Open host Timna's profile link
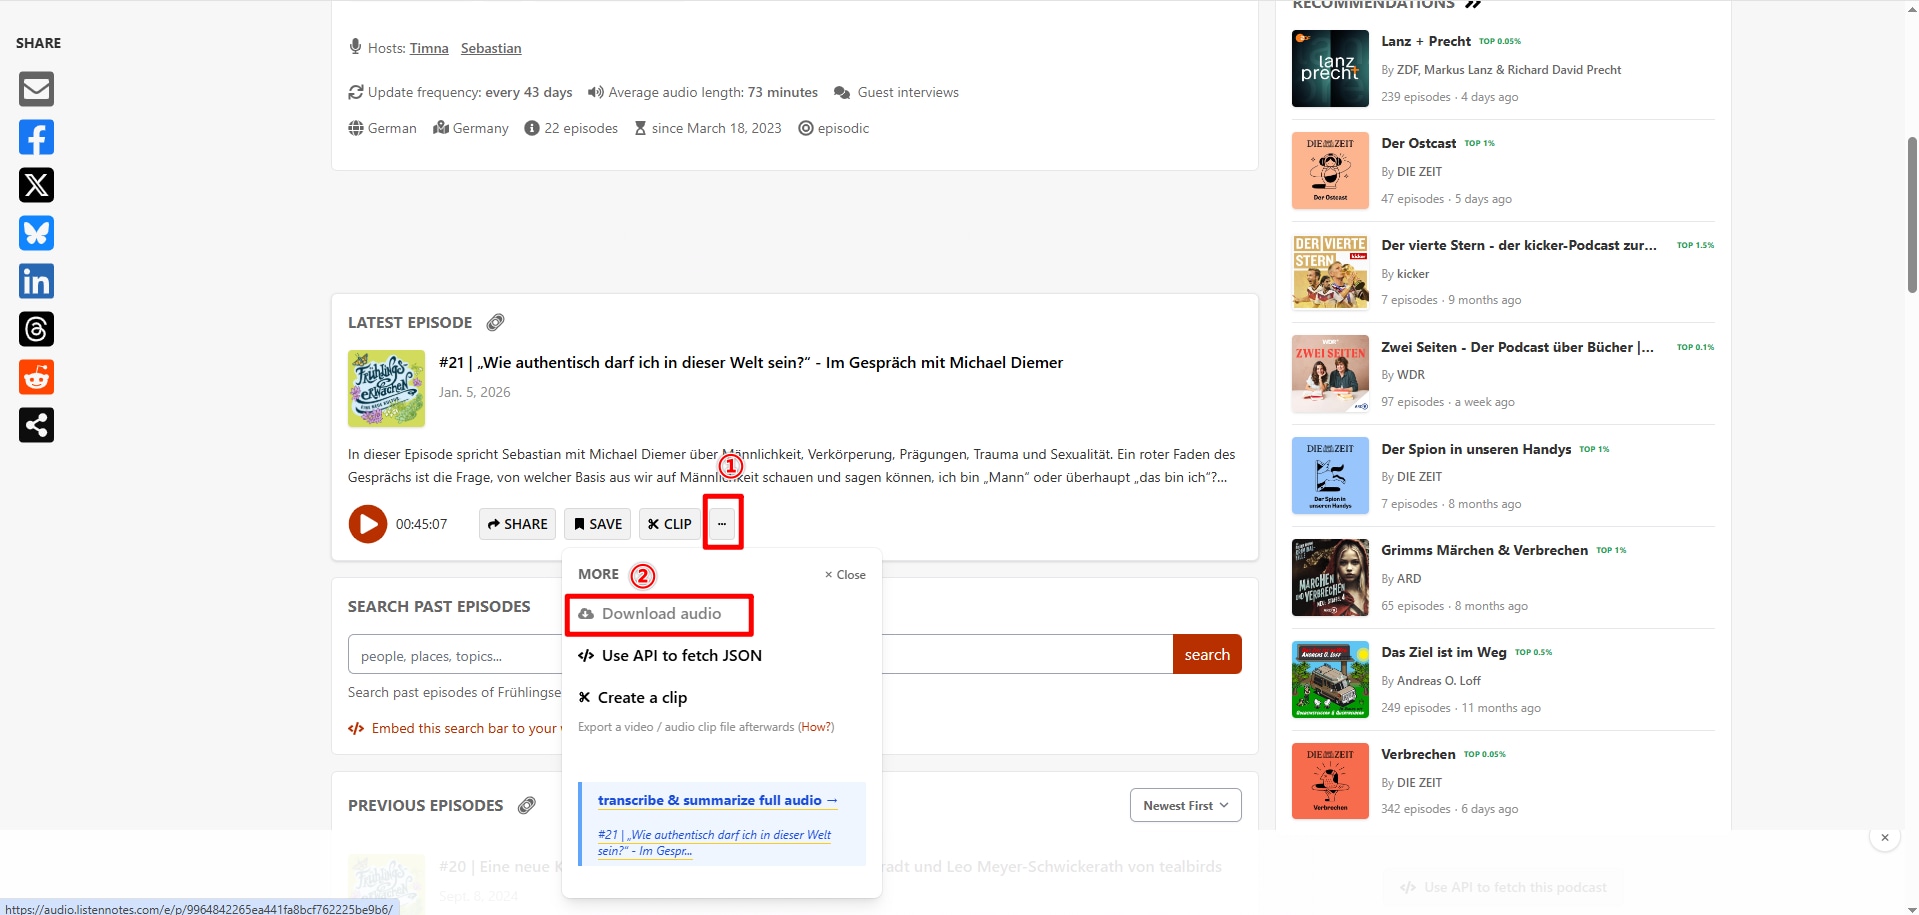This screenshot has width=1919, height=915. coord(428,47)
